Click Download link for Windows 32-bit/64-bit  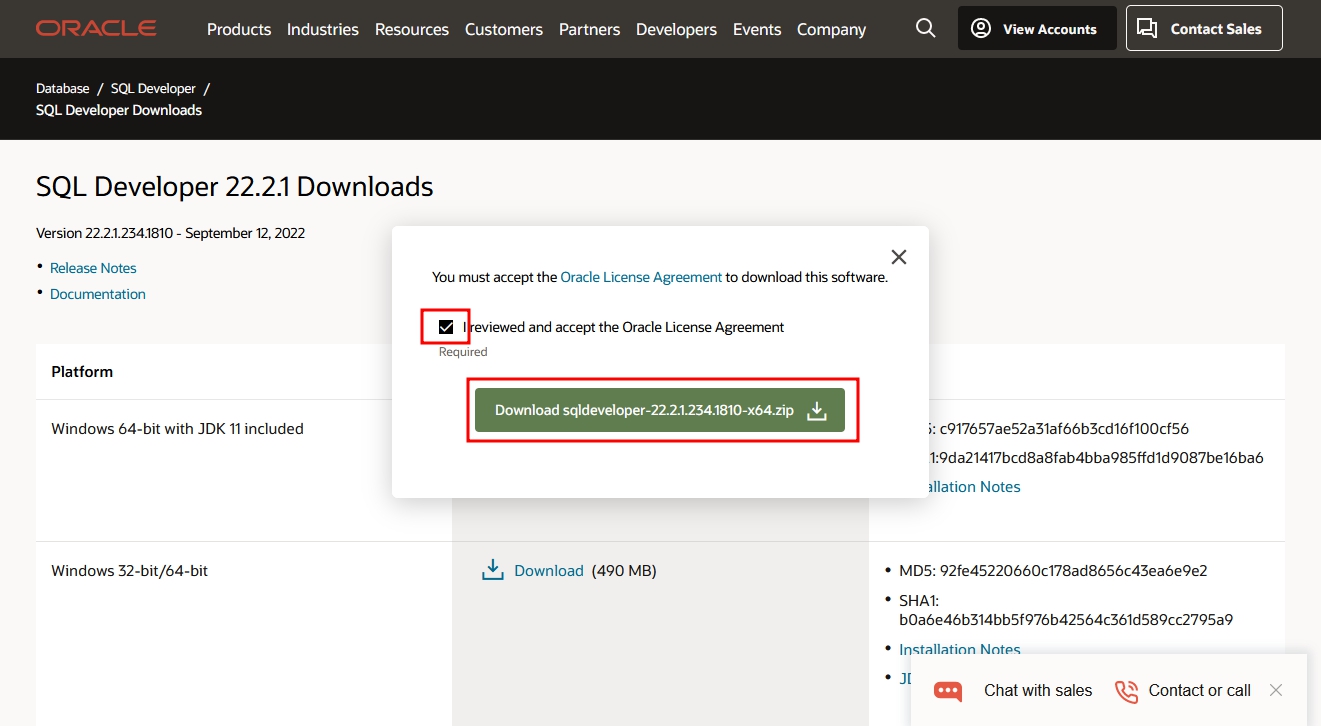click(549, 571)
